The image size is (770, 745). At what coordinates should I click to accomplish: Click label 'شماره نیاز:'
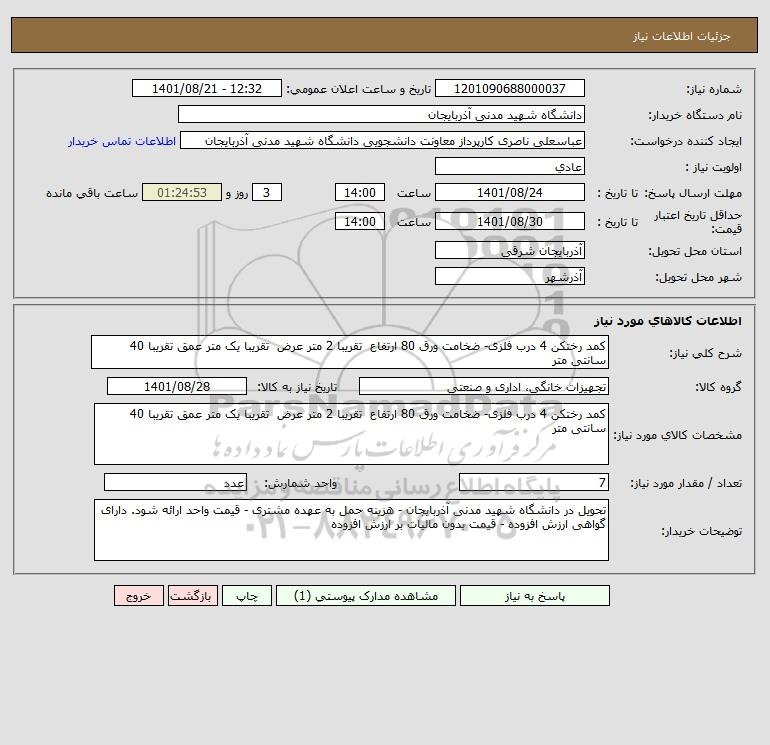(714, 89)
